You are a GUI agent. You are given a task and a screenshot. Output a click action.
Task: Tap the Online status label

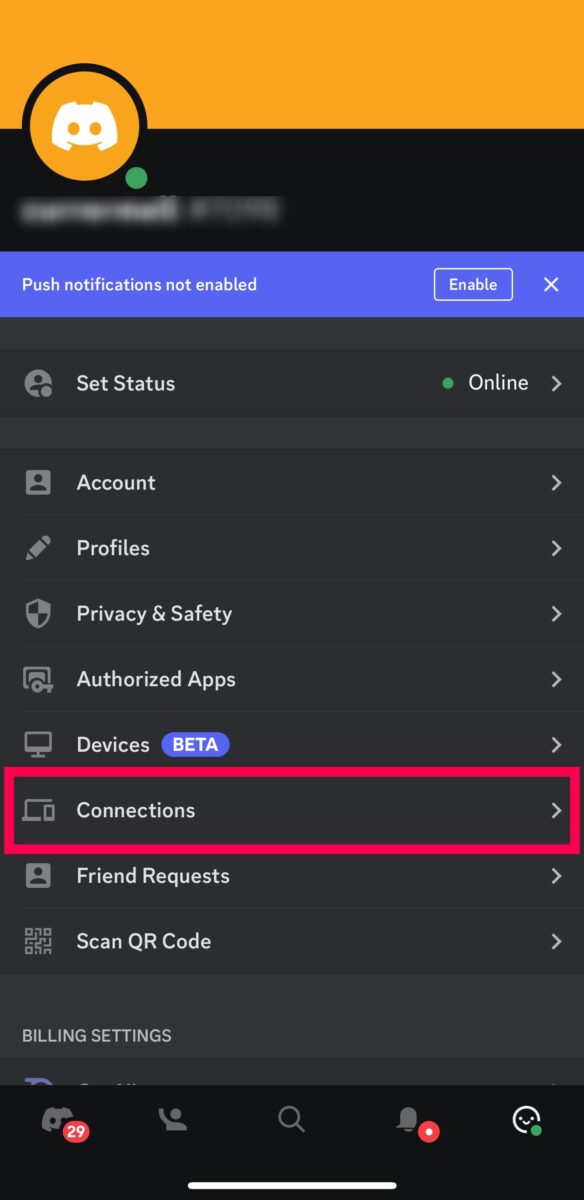point(498,383)
